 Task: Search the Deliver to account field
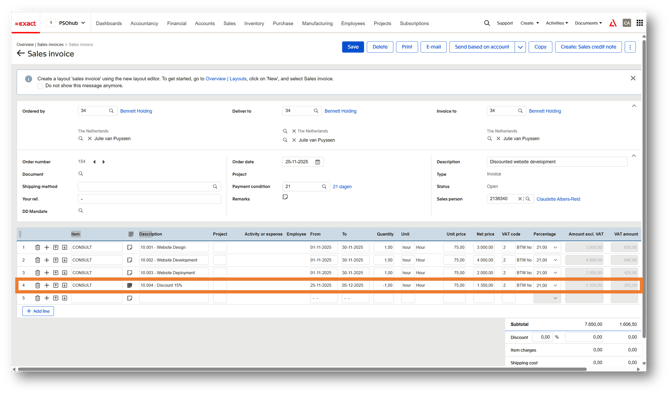pos(316,111)
